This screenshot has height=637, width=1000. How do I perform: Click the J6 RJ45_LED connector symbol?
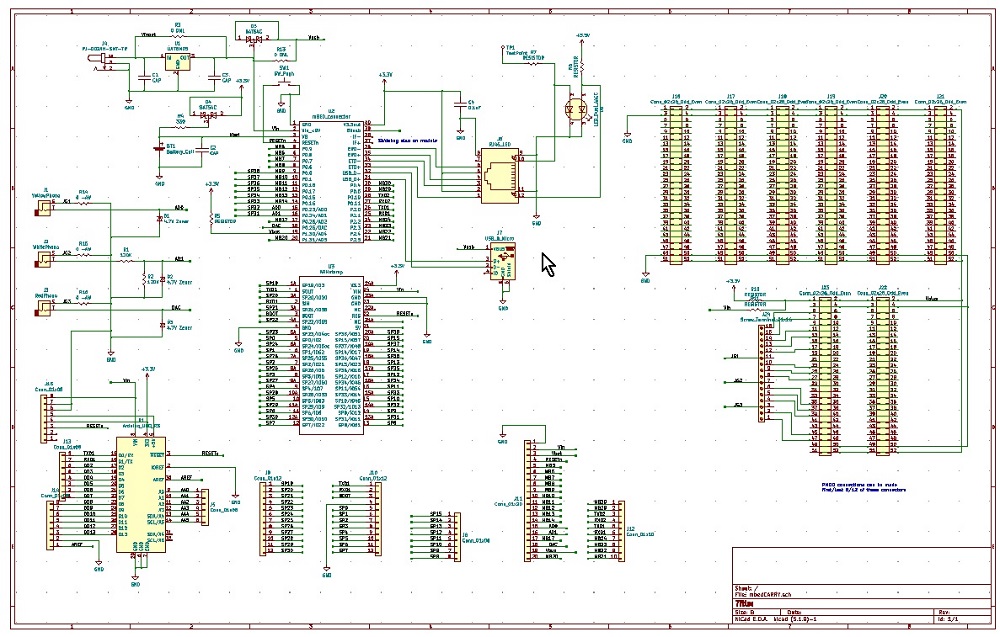tap(500, 173)
